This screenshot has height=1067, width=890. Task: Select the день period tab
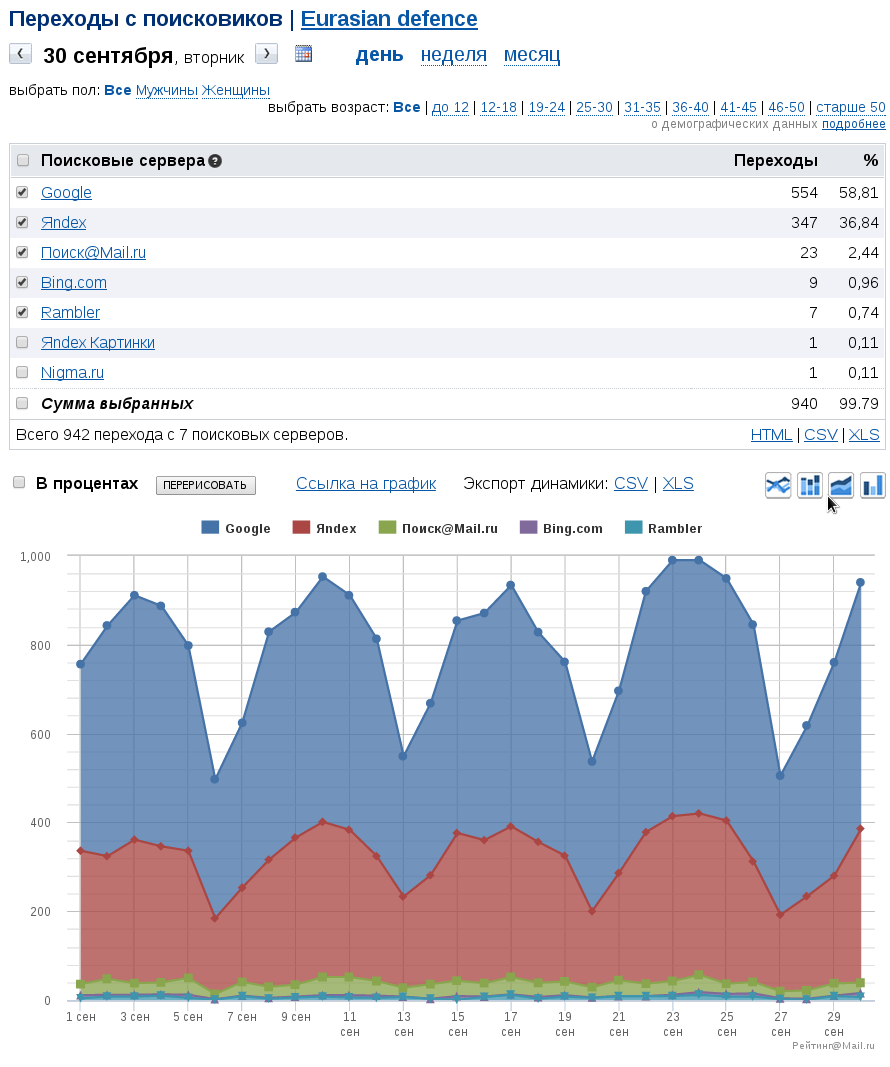tap(379, 54)
